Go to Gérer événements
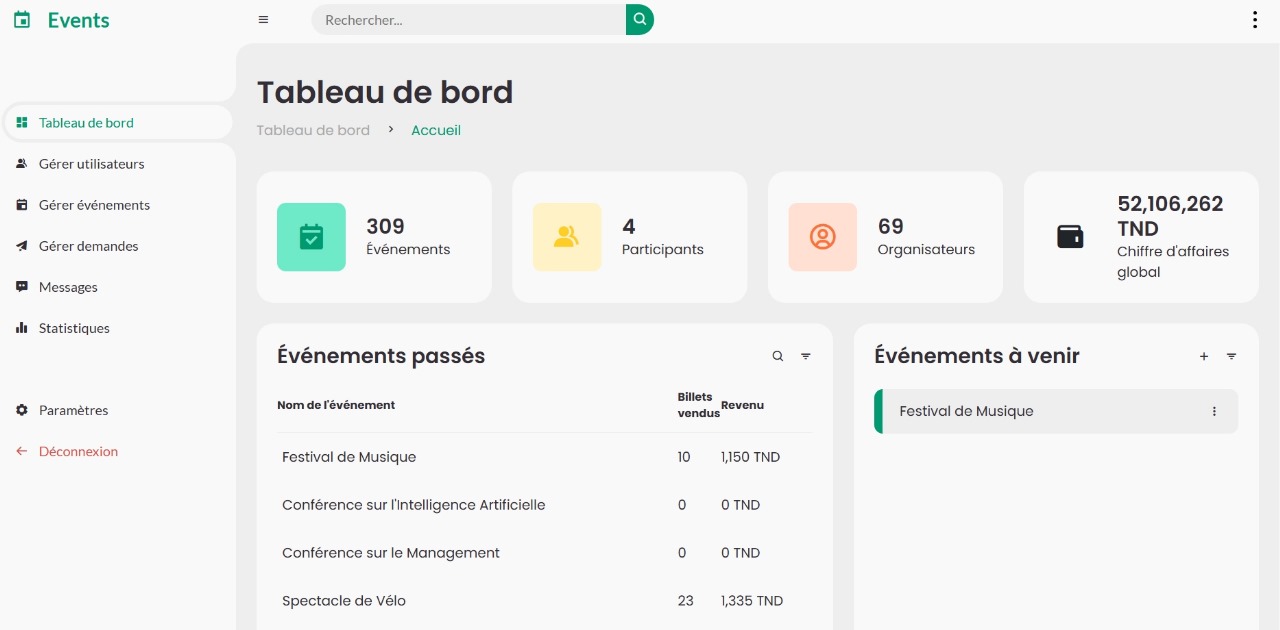The image size is (1280, 630). pyautogui.click(x=118, y=205)
